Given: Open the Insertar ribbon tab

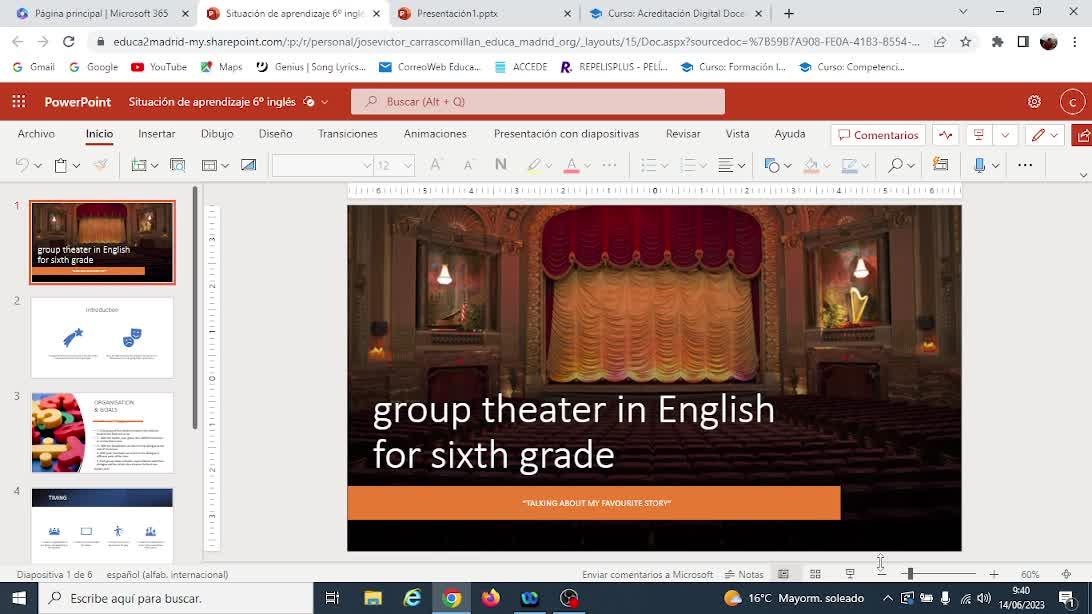Looking at the screenshot, I should 156,134.
